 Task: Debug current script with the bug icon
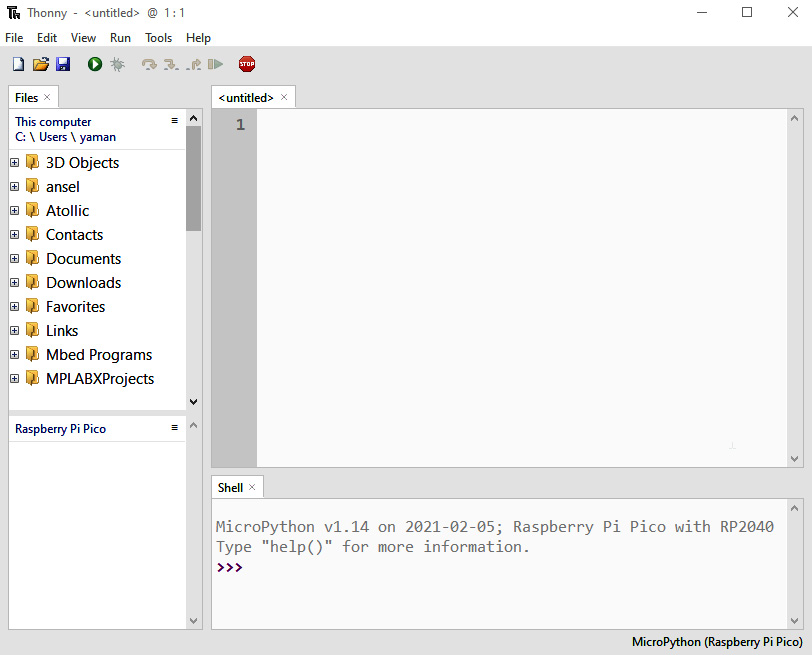[118, 64]
